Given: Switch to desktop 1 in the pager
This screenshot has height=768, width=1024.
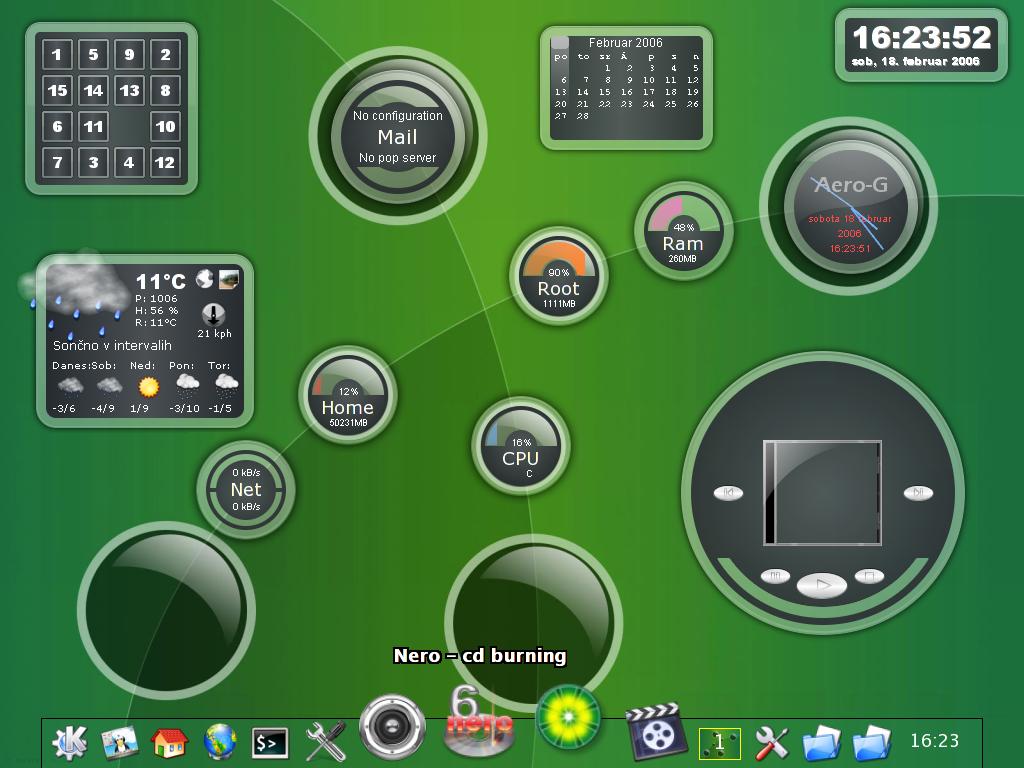Looking at the screenshot, I should [719, 743].
